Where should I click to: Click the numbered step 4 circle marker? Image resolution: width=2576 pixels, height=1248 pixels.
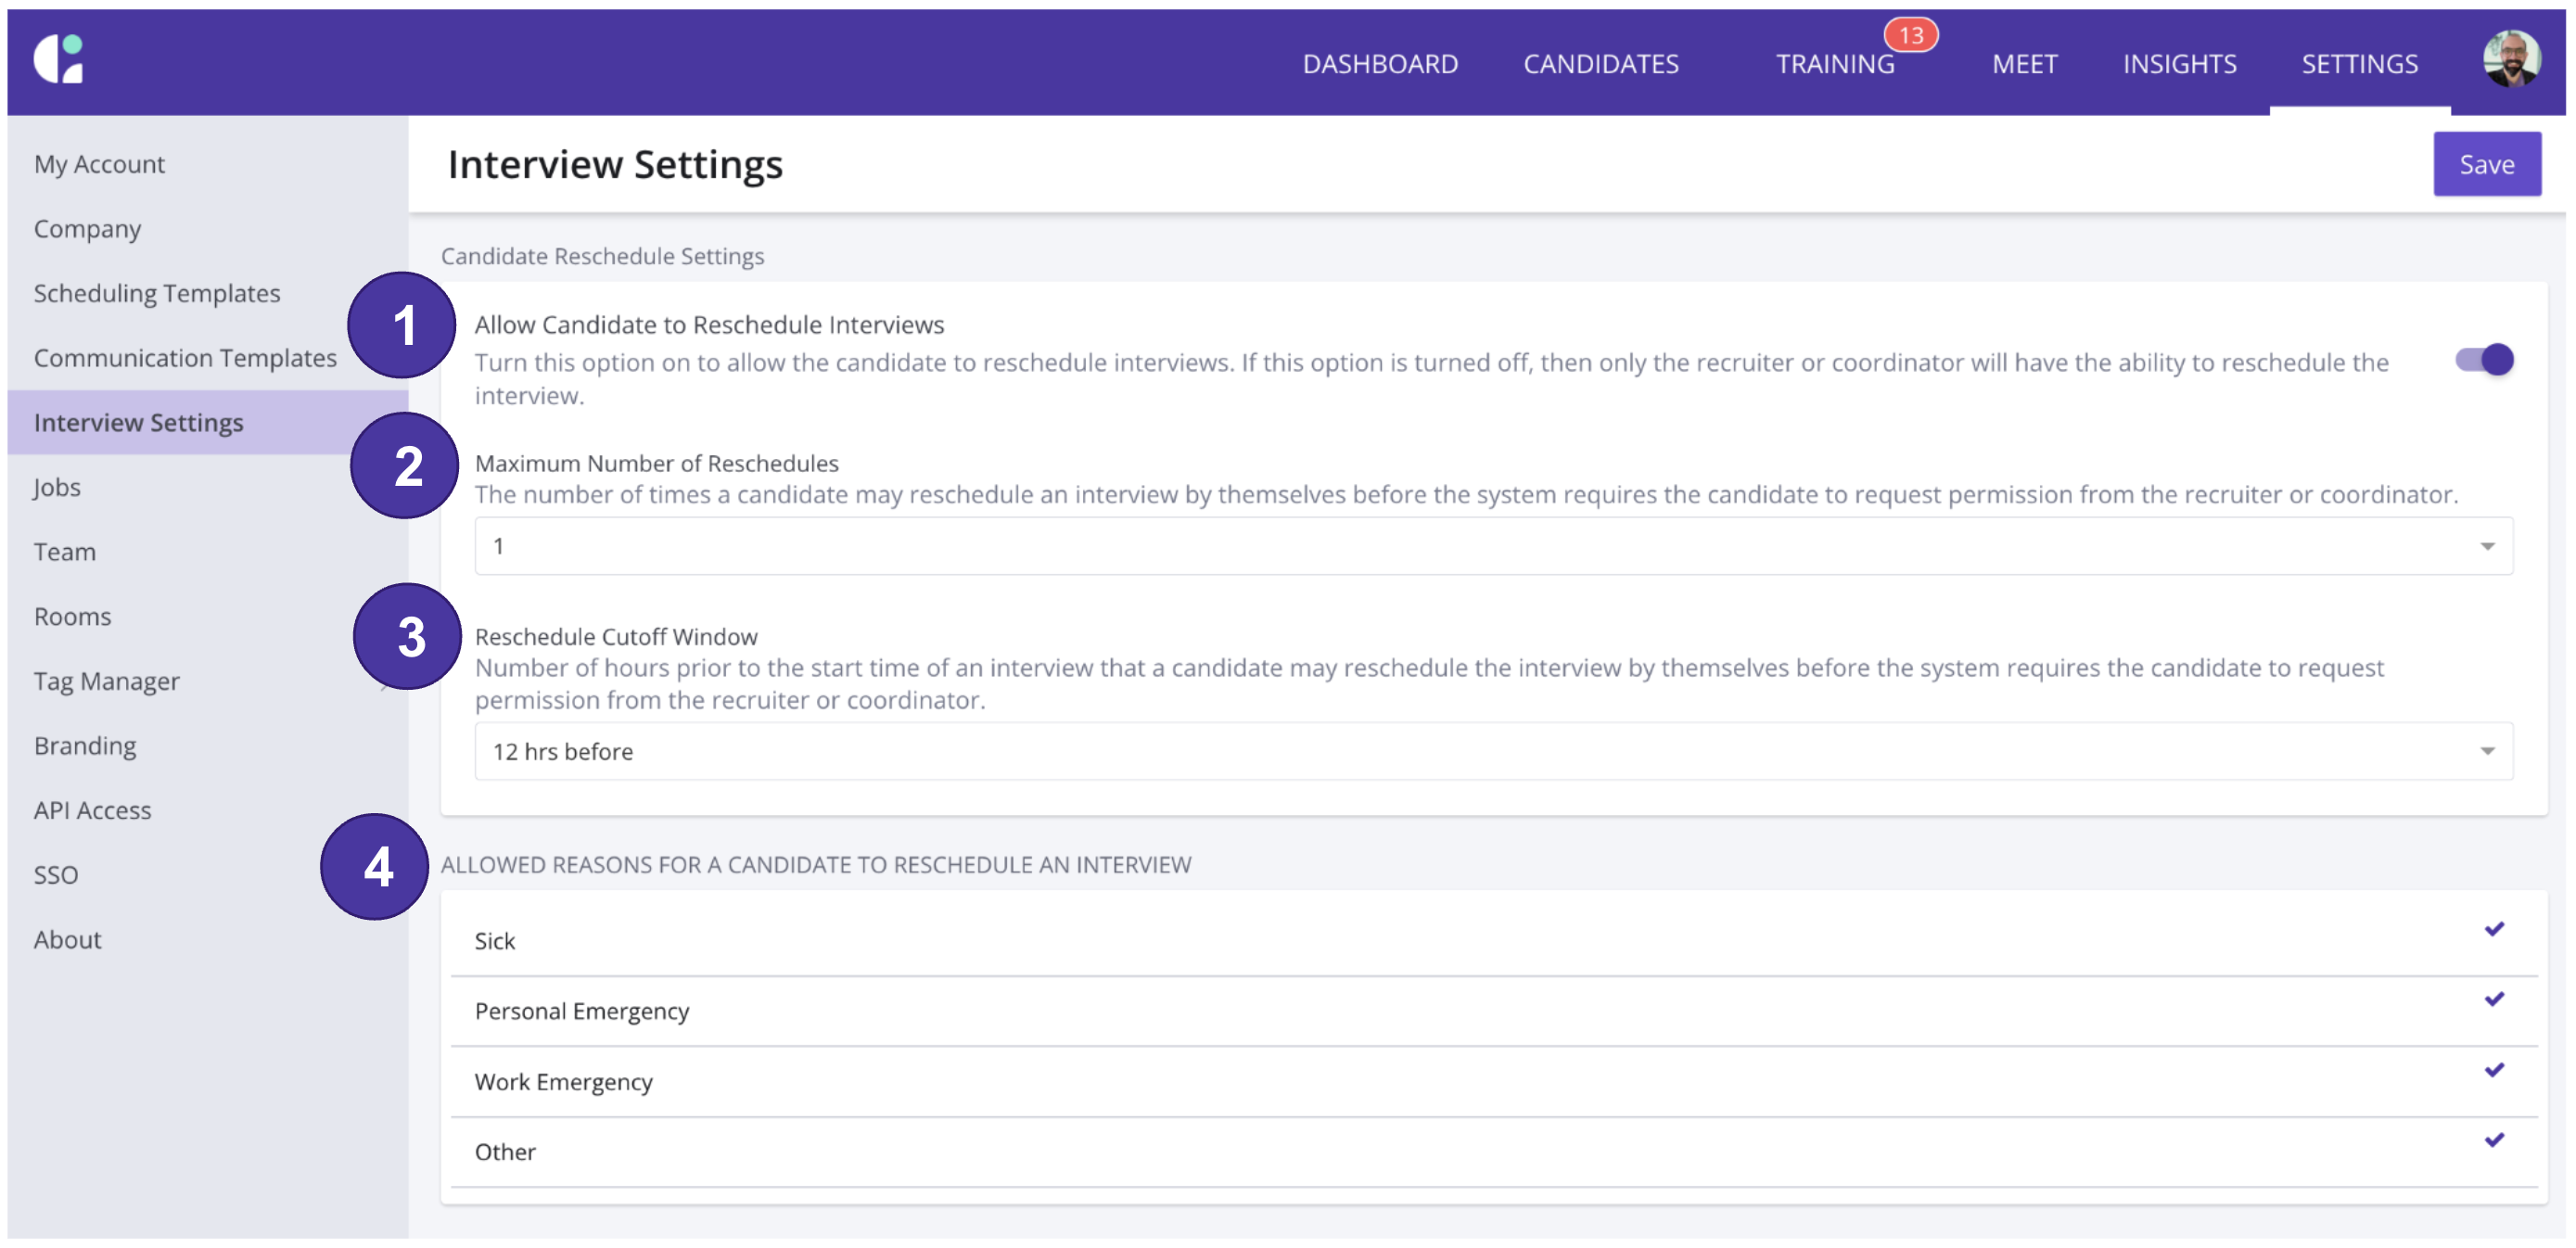coord(376,867)
